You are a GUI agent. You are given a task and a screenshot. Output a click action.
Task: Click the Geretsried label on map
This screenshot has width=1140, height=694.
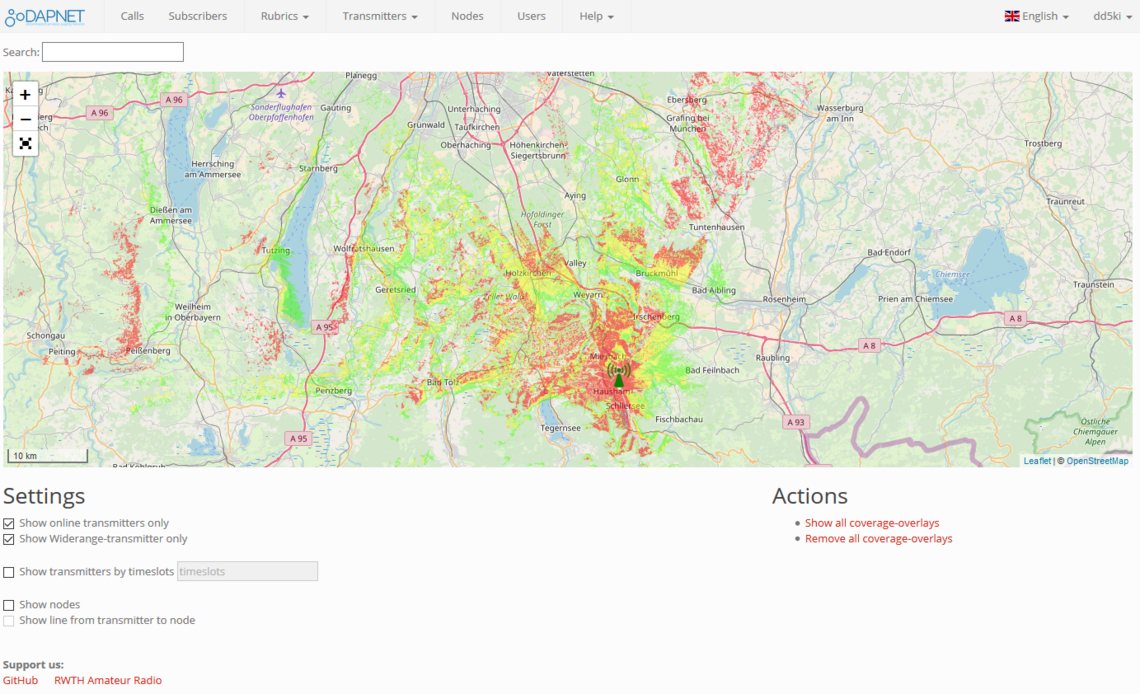point(396,290)
